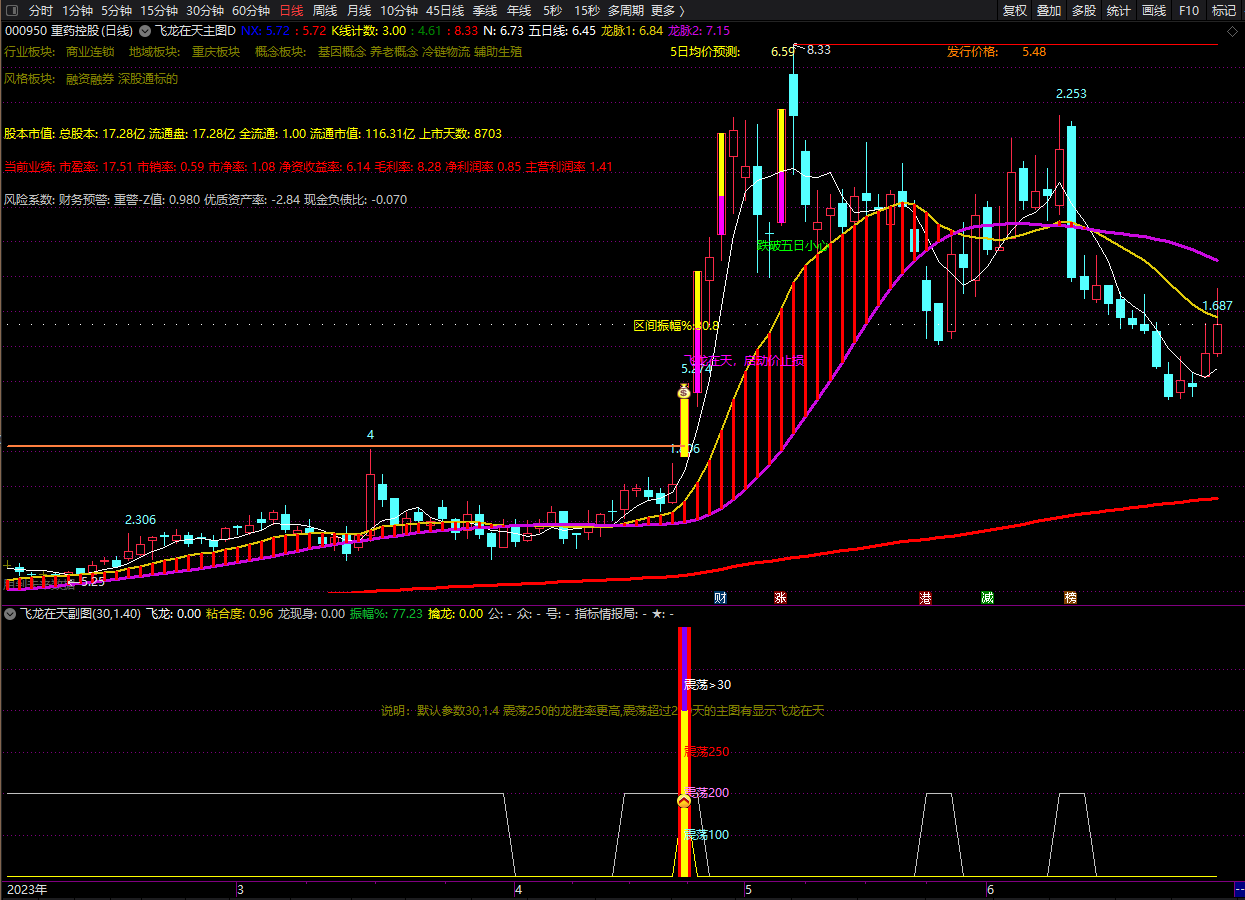Select the 5分钟 period
The height and width of the screenshot is (900, 1245).
pos(116,10)
